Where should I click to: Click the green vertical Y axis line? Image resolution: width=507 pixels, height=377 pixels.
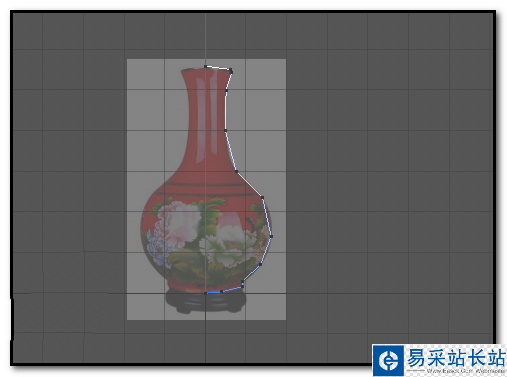[x=205, y=40]
